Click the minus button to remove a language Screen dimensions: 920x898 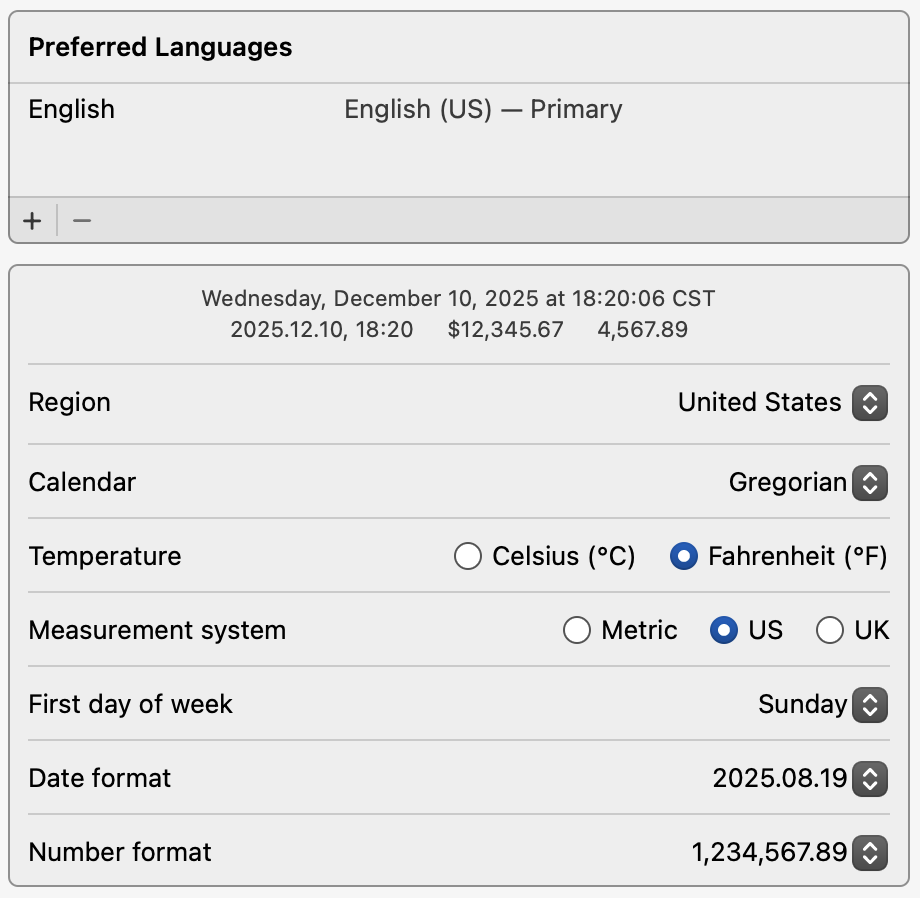coord(82,220)
